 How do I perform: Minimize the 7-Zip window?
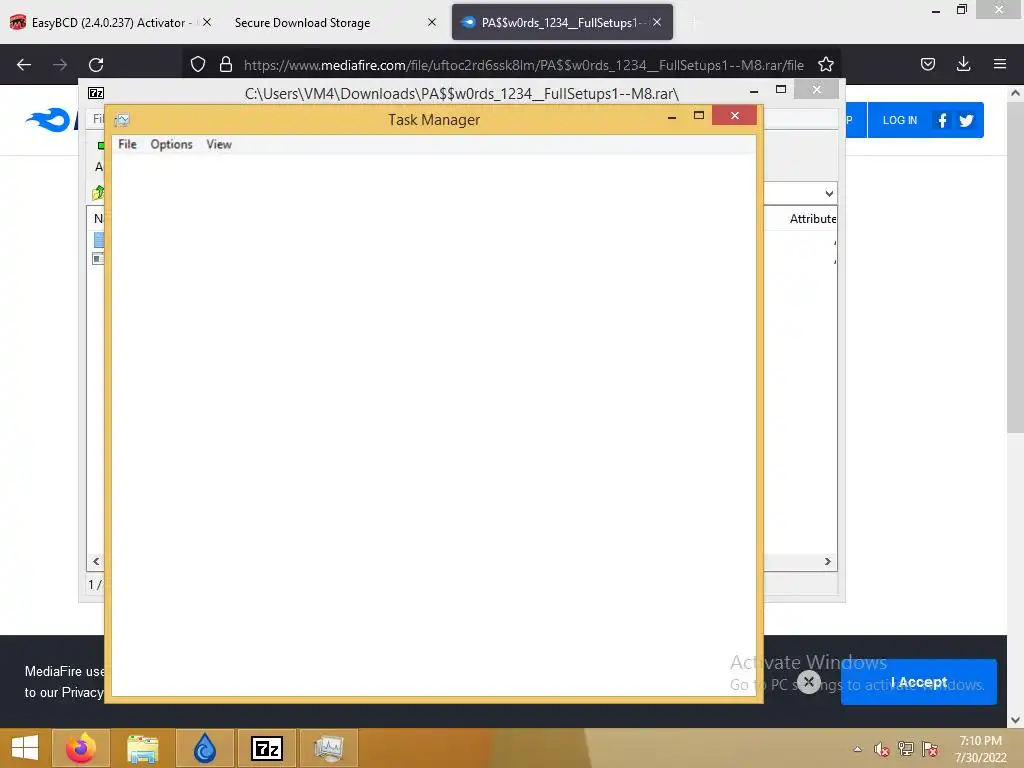click(x=754, y=90)
